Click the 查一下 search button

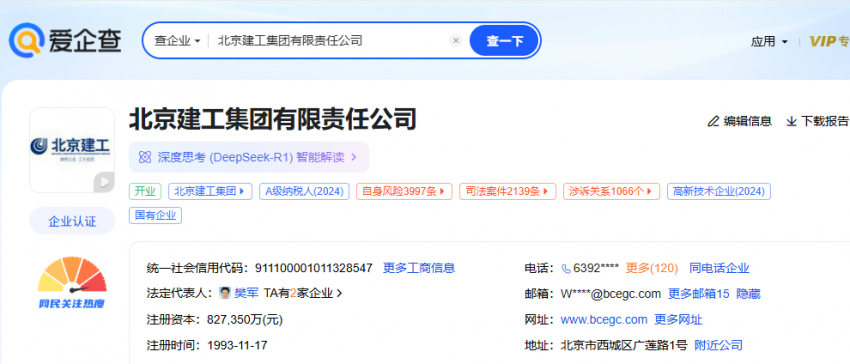(x=504, y=41)
